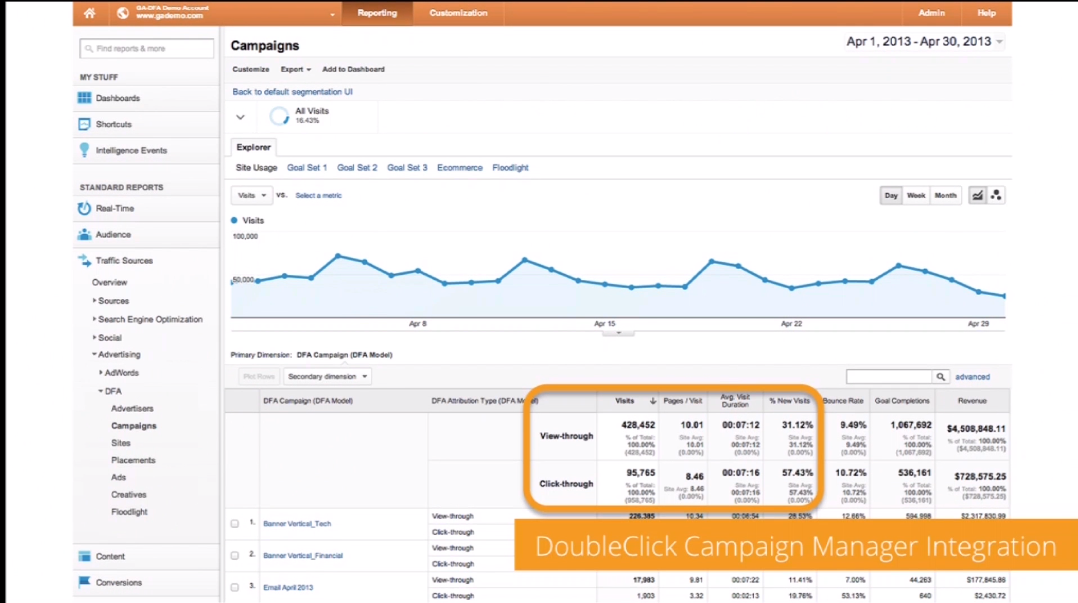Switch to line chart view icon
Screen dimensions: 1078x603
[x=977, y=195]
